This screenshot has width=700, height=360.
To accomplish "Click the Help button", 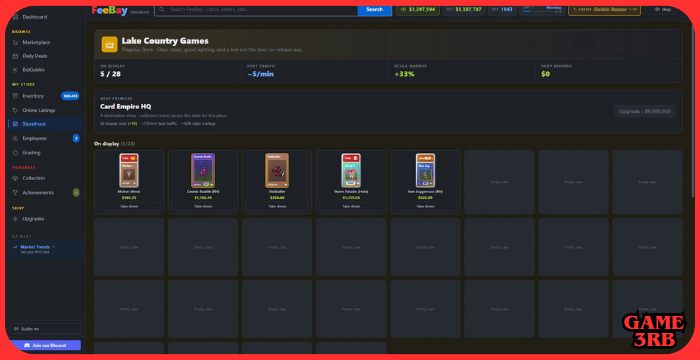I will [662, 9].
